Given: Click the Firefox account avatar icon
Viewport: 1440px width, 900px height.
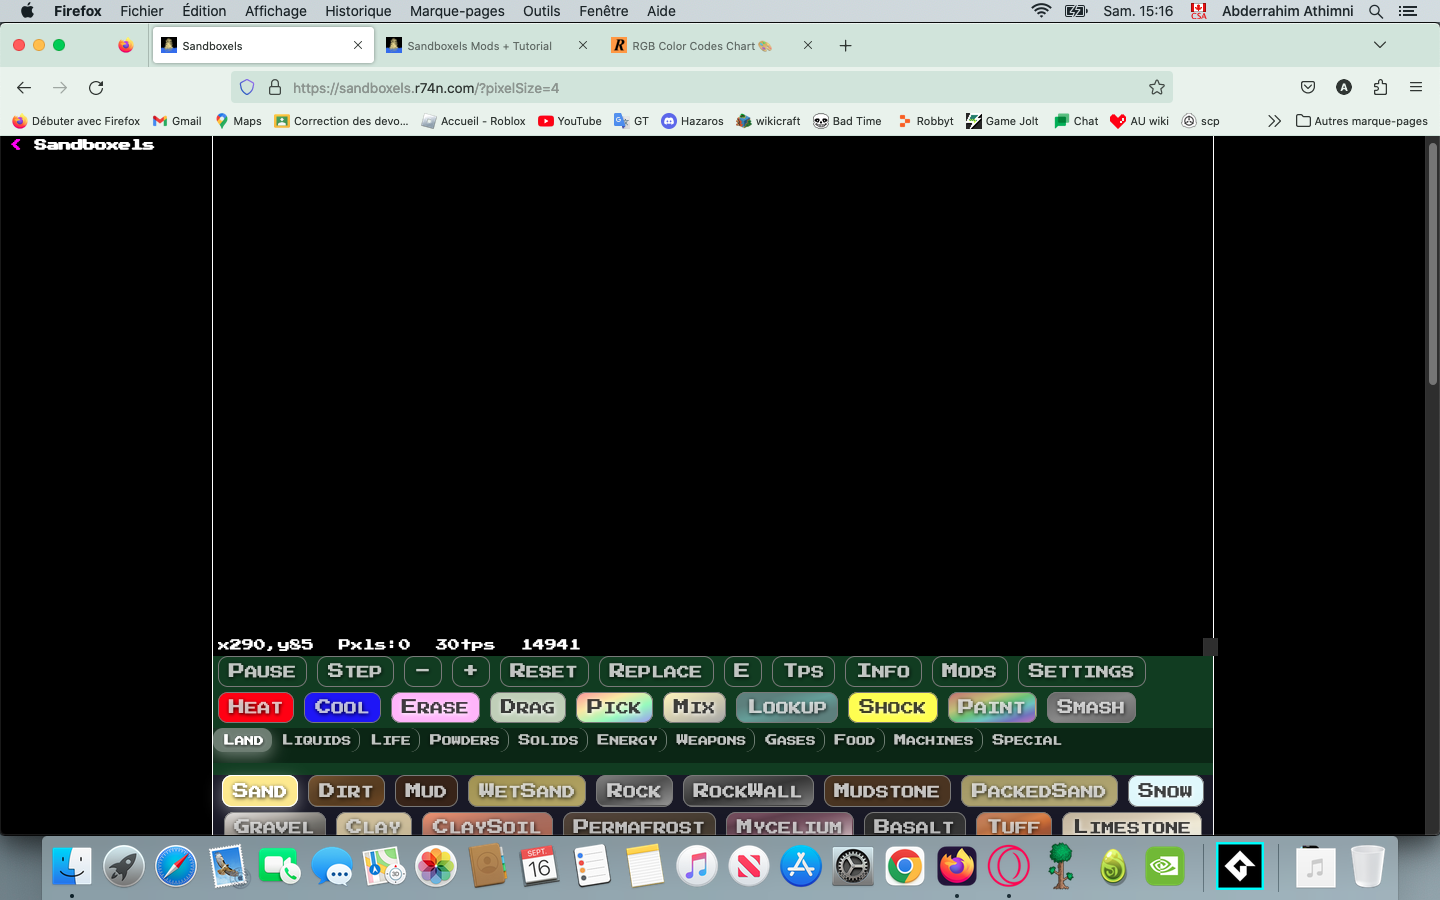Looking at the screenshot, I should (1344, 87).
